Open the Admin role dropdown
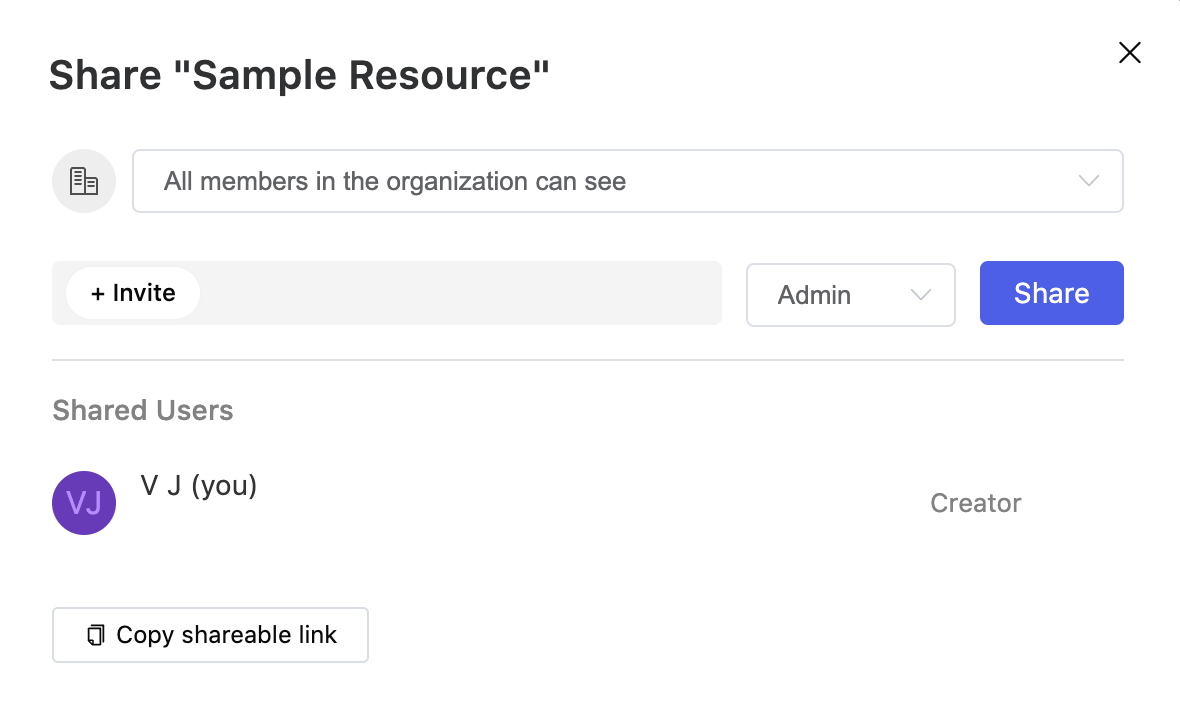The image size is (1180, 714). [x=850, y=294]
